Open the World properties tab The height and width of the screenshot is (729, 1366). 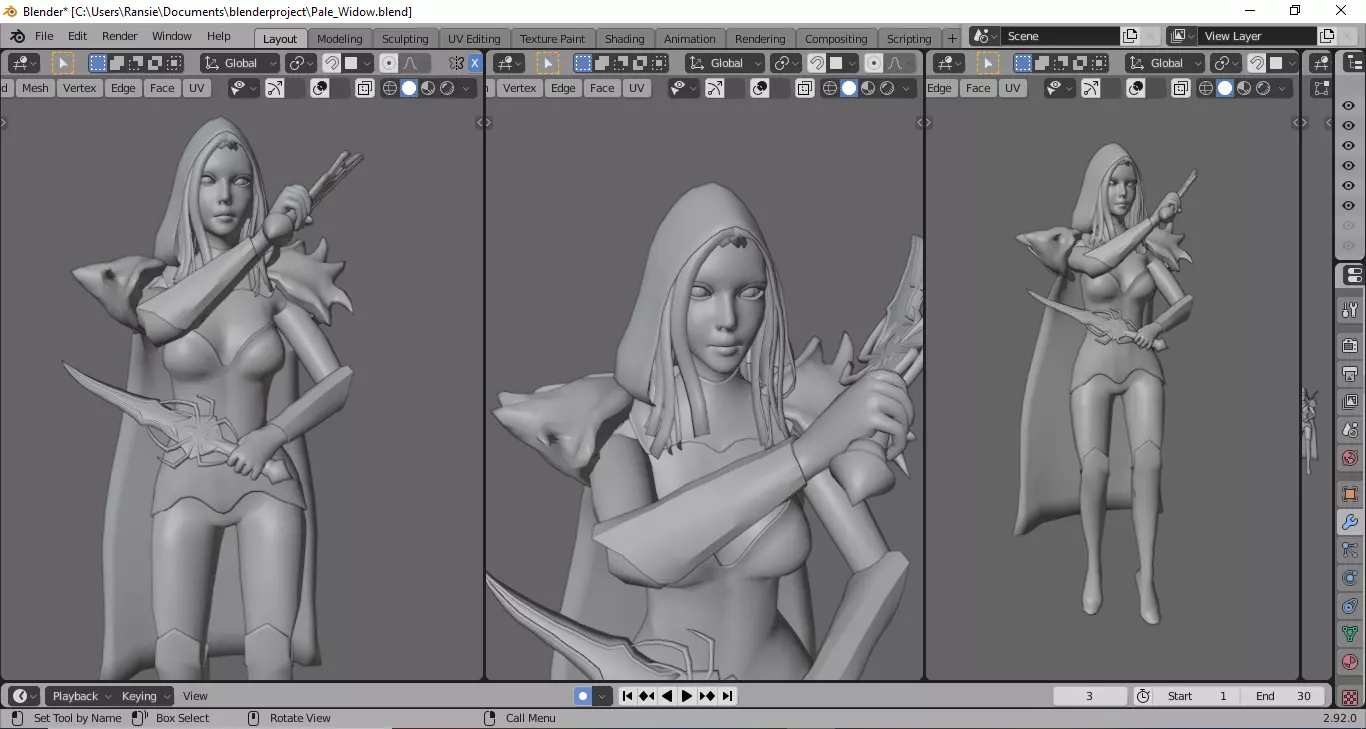click(1350, 458)
